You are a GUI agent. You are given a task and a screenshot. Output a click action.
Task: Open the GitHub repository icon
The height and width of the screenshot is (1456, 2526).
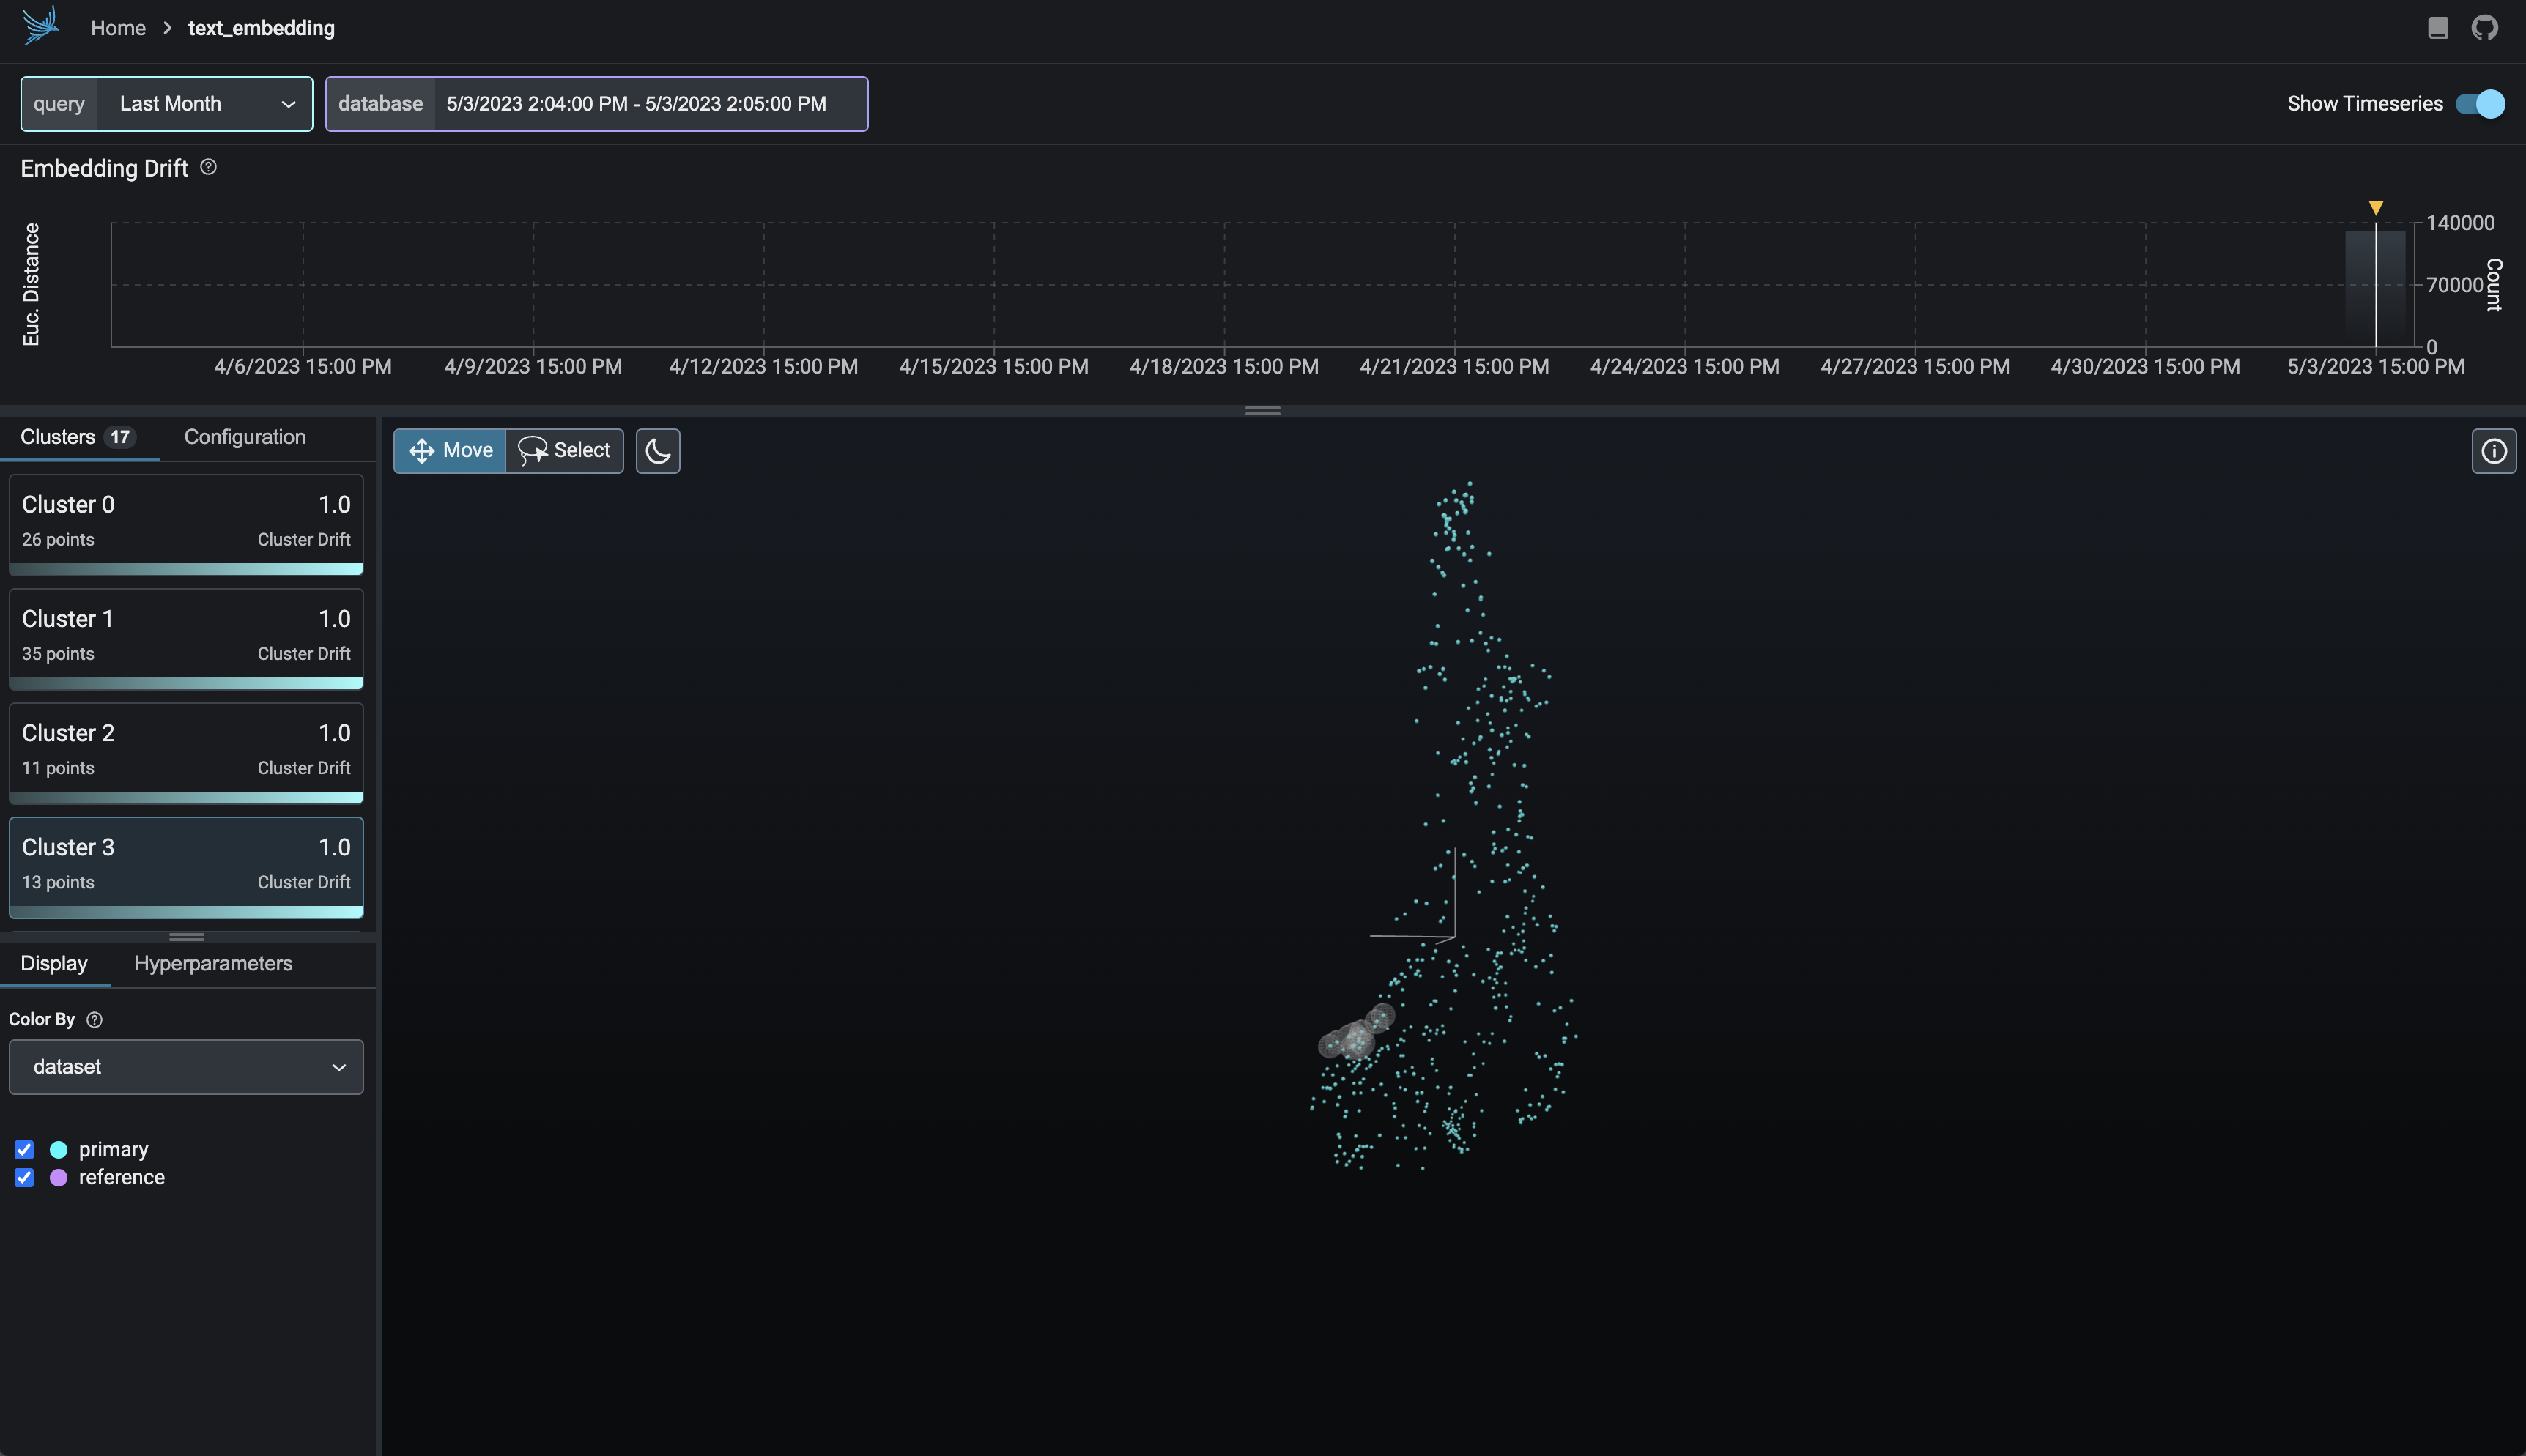tap(2484, 28)
